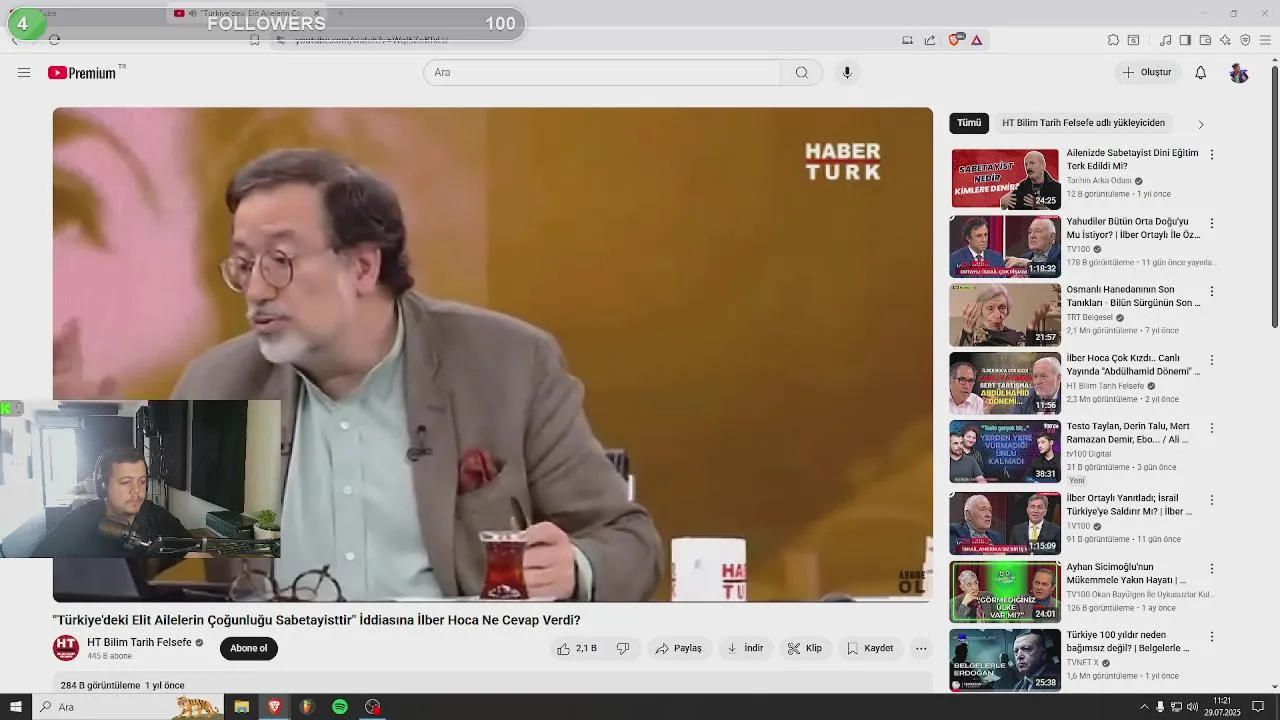Open 'Ayhan Sicimoğlu'nun Mükemmele Yakın Hayatı' thumbnail

click(1005, 591)
